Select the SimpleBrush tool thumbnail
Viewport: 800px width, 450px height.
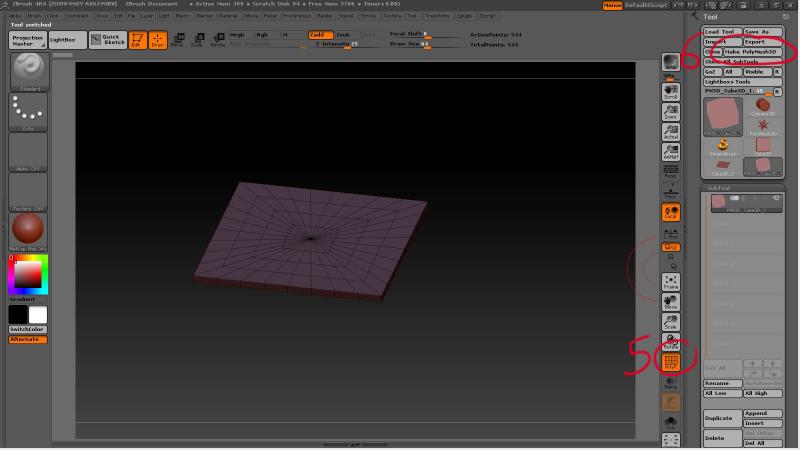click(722, 147)
